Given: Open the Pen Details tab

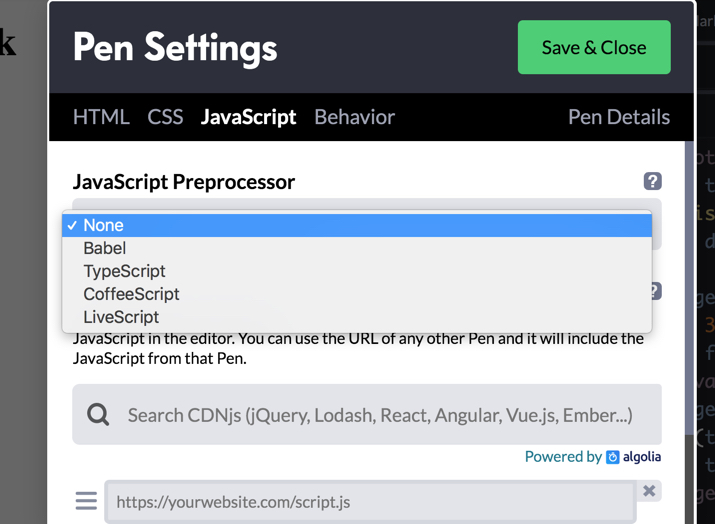Looking at the screenshot, I should coord(619,117).
